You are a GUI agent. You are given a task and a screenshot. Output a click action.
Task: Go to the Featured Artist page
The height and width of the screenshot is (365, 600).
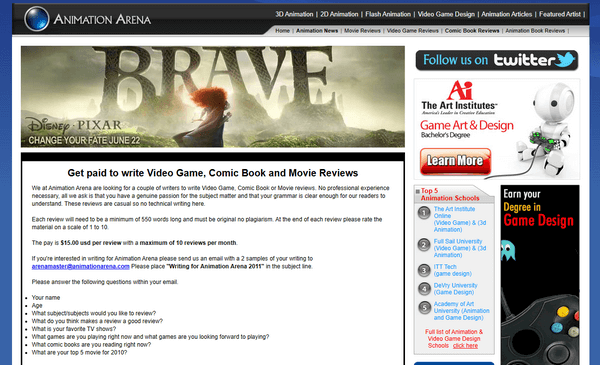(x=560, y=14)
